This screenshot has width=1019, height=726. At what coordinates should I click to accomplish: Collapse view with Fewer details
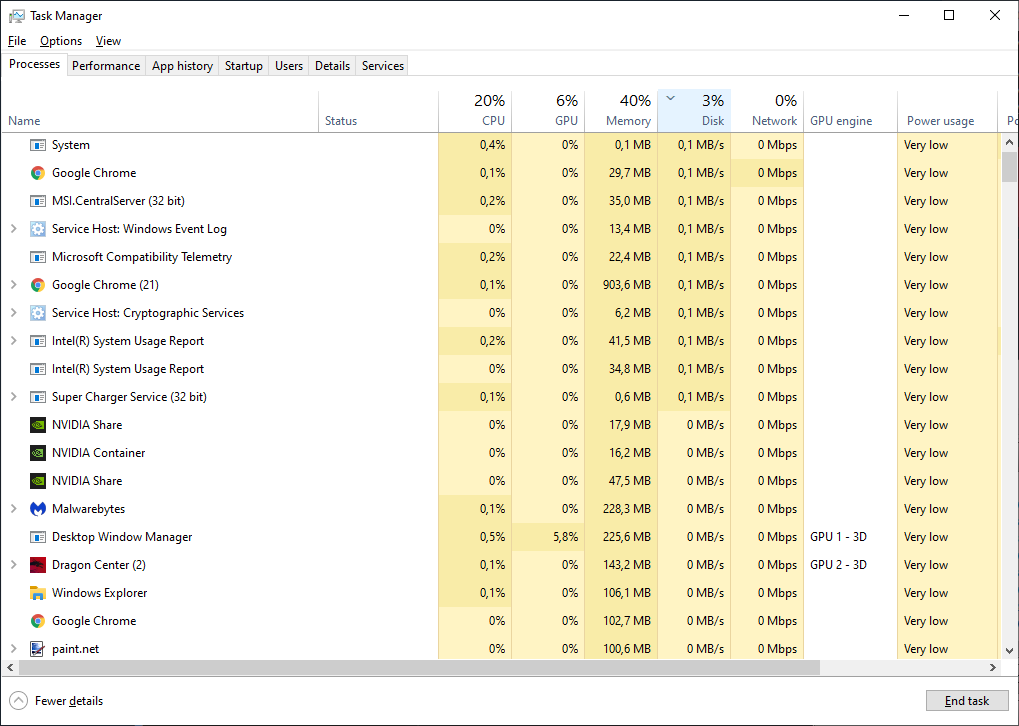57,701
